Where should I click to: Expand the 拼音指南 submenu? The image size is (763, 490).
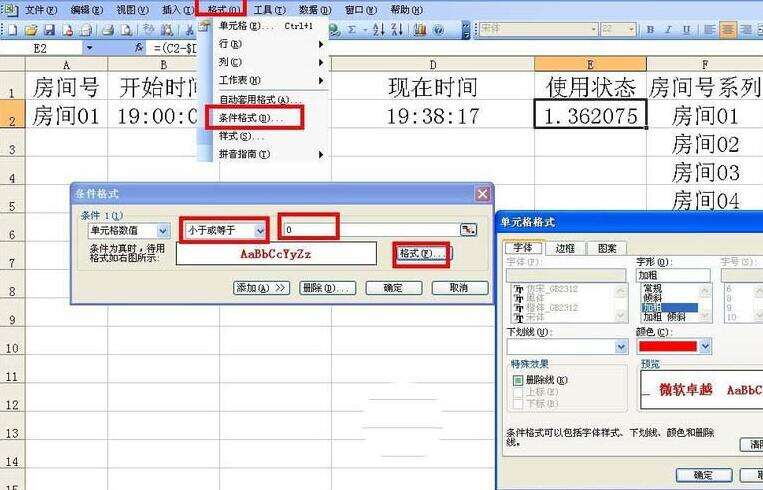[x=272, y=154]
